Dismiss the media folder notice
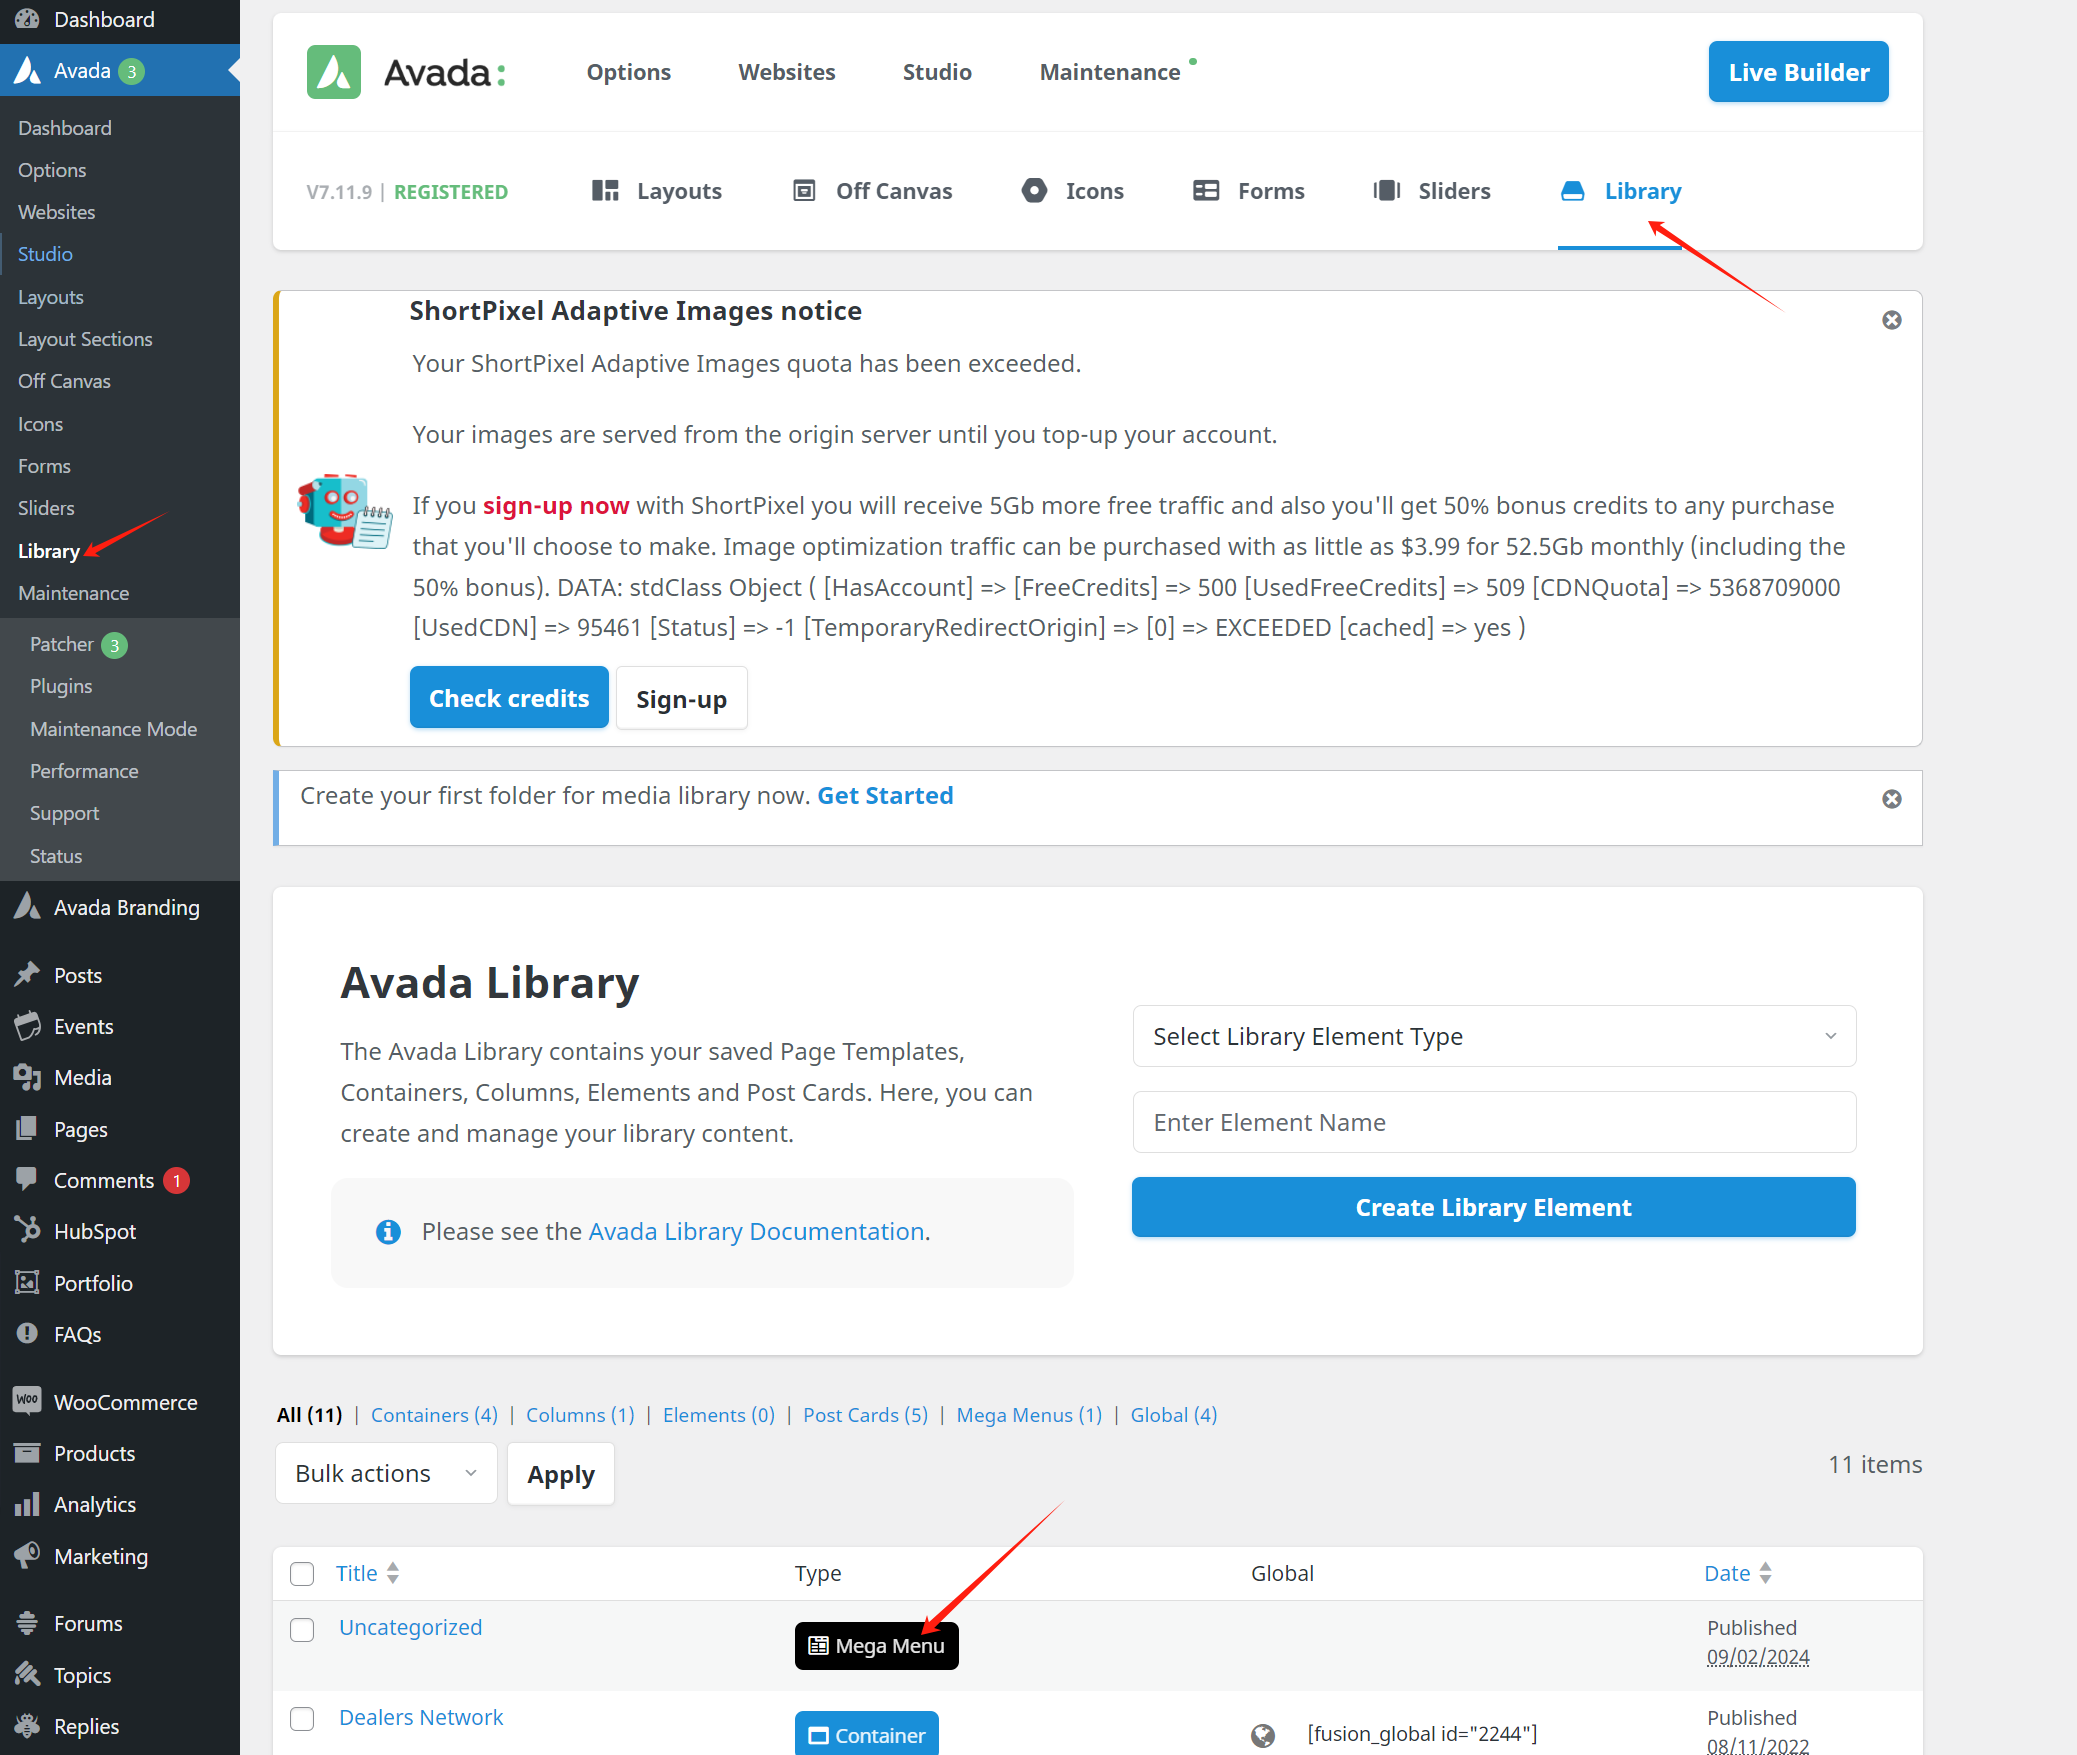The image size is (2077, 1755). point(1891,799)
